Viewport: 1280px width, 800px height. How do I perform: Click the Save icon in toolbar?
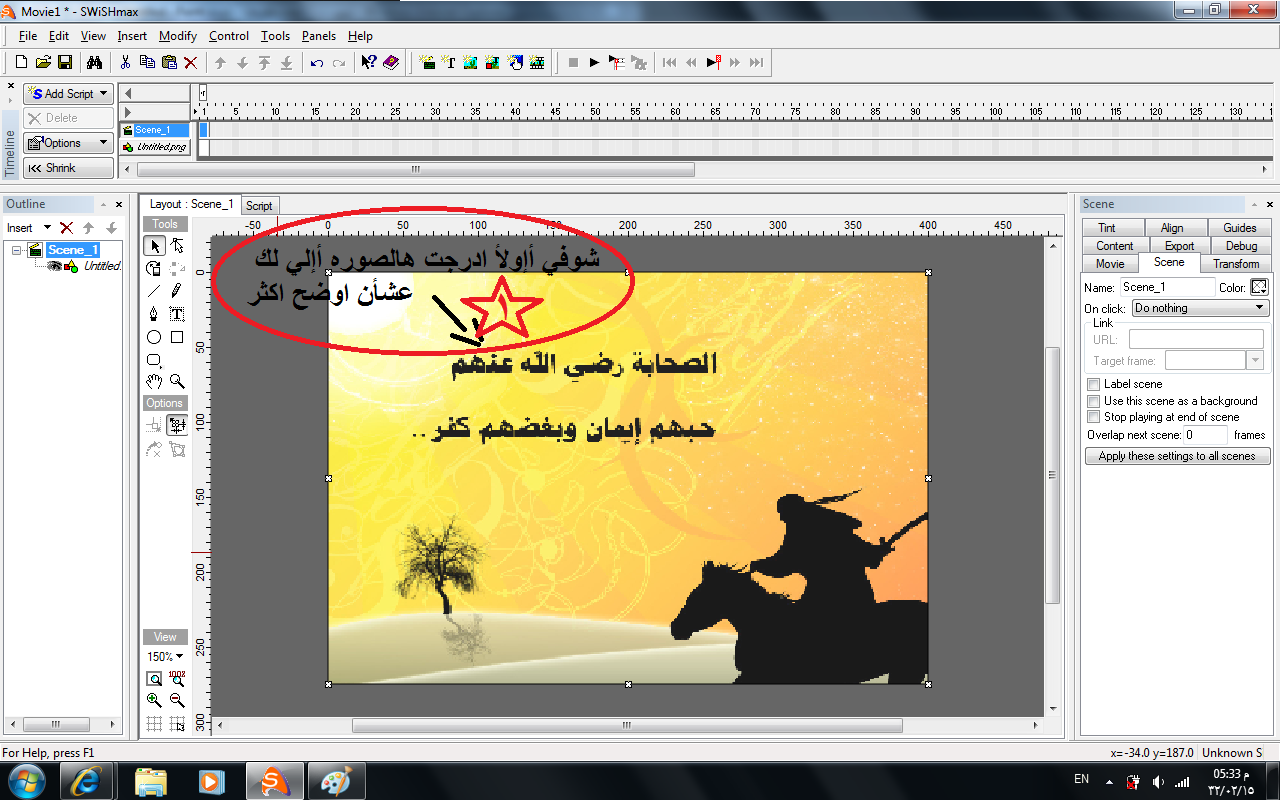(x=65, y=62)
